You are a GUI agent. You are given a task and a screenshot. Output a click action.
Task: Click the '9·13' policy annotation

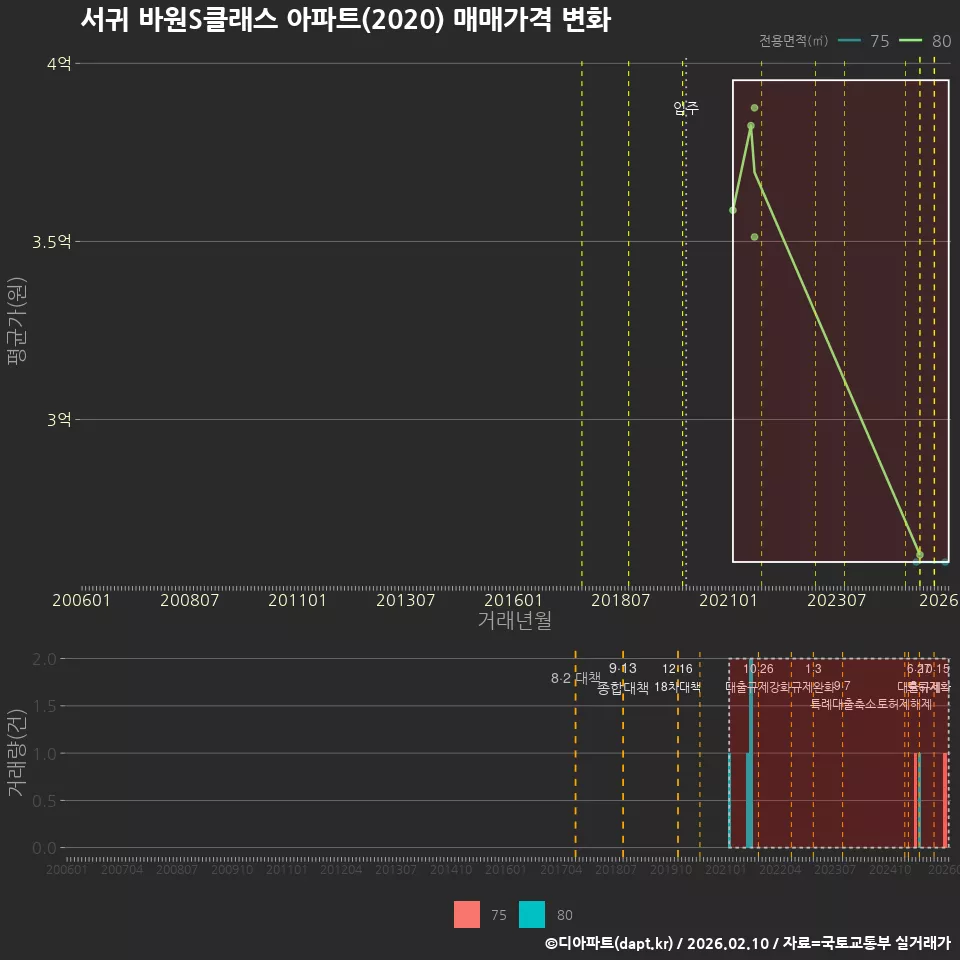(x=623, y=668)
